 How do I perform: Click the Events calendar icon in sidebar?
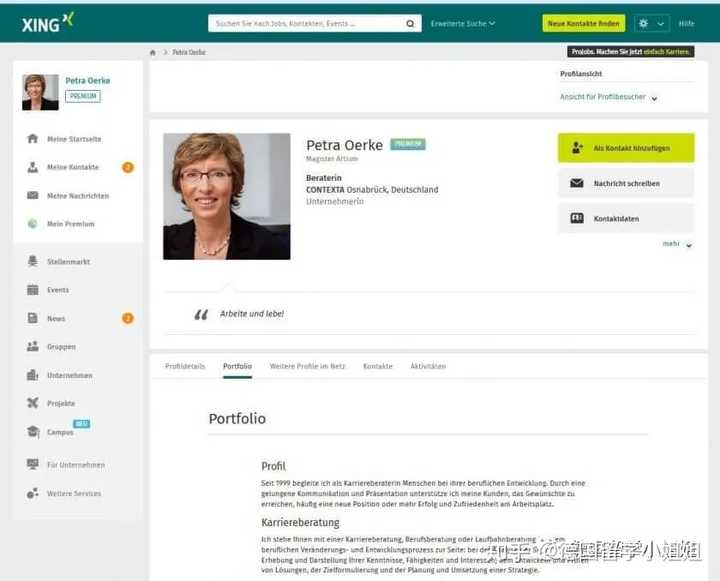[33, 290]
